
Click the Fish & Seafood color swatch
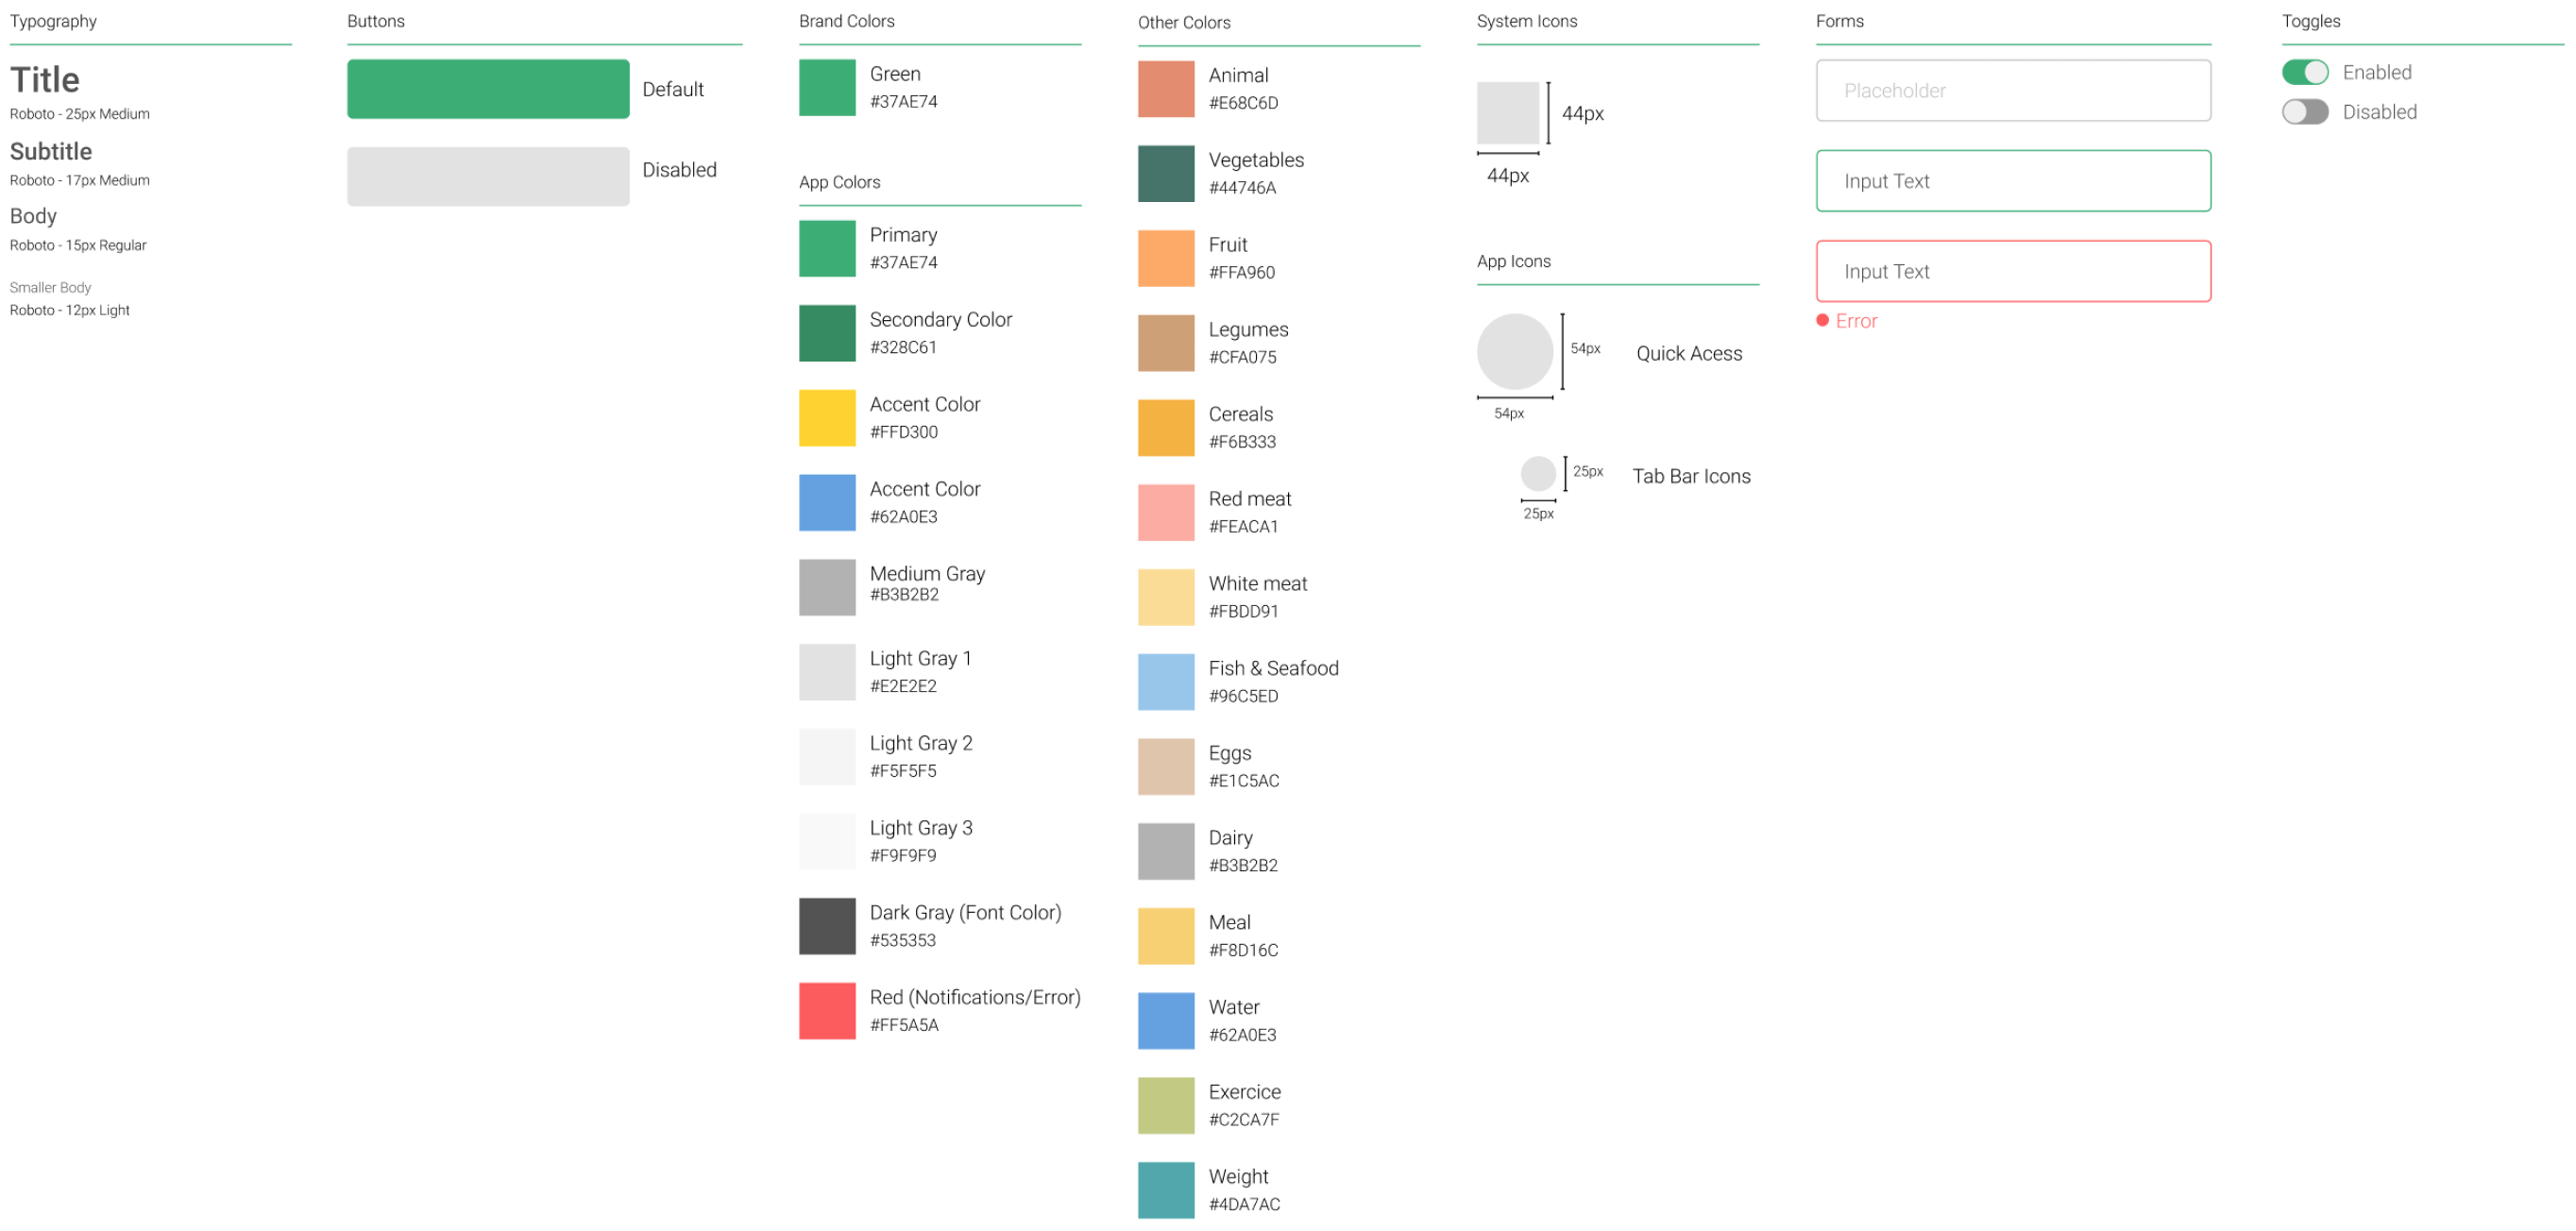[1165, 681]
